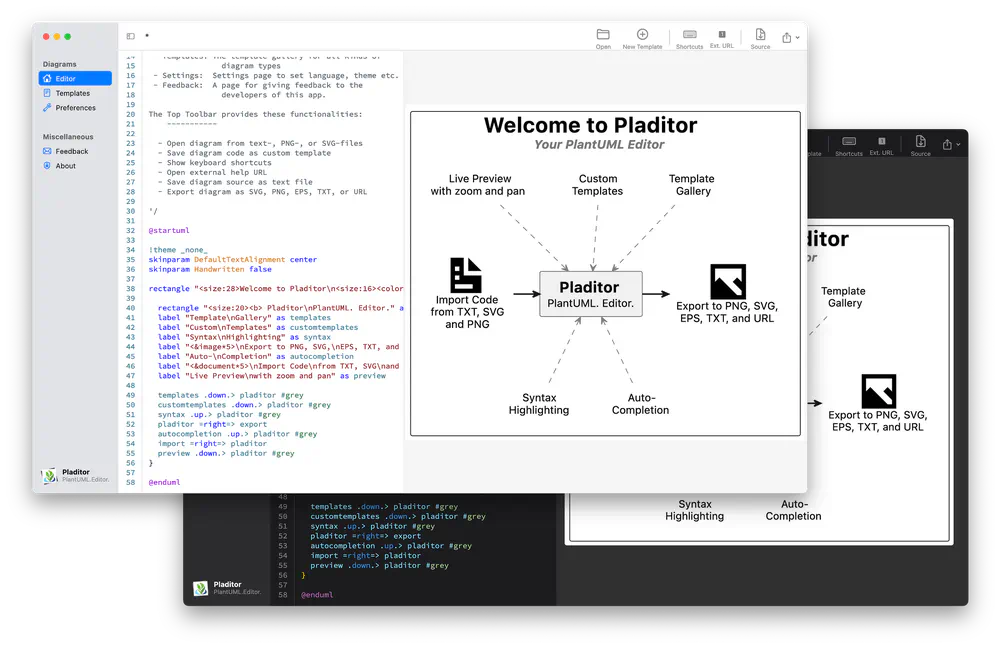
Task: Toggle sidebar visibility icon
Action: (x=131, y=36)
